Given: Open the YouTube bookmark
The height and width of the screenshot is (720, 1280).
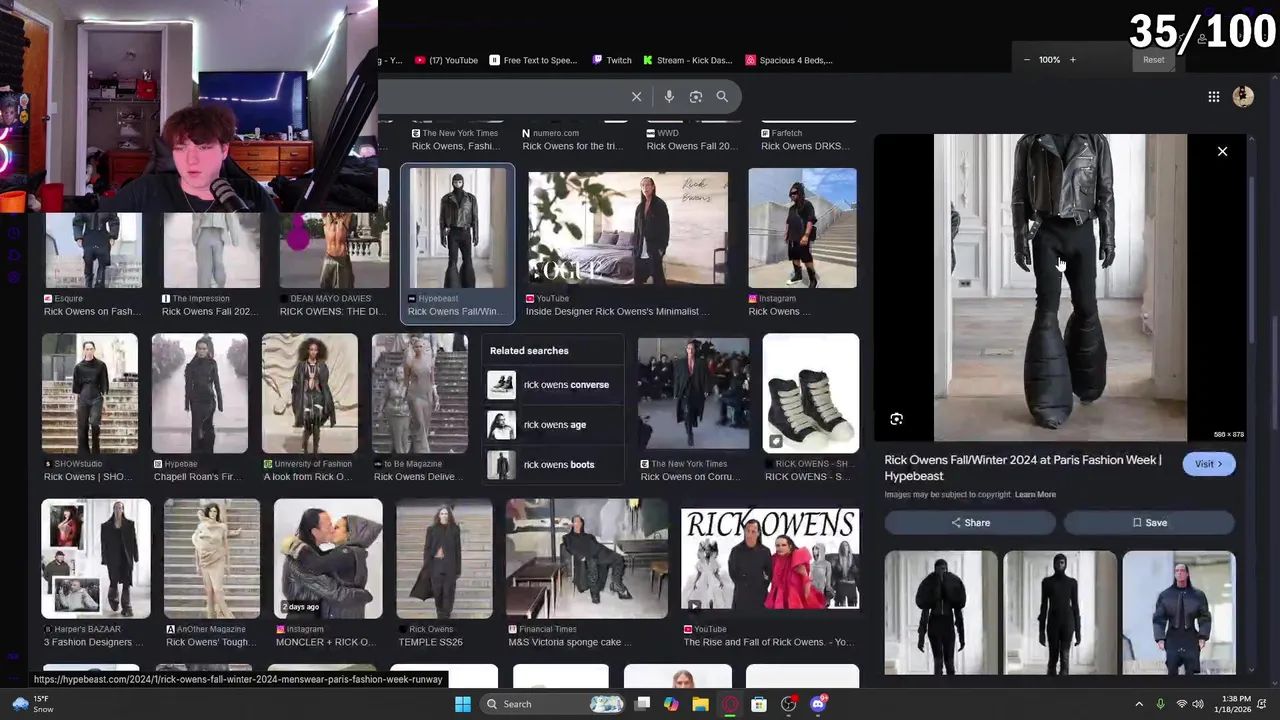Looking at the screenshot, I should click(446, 60).
